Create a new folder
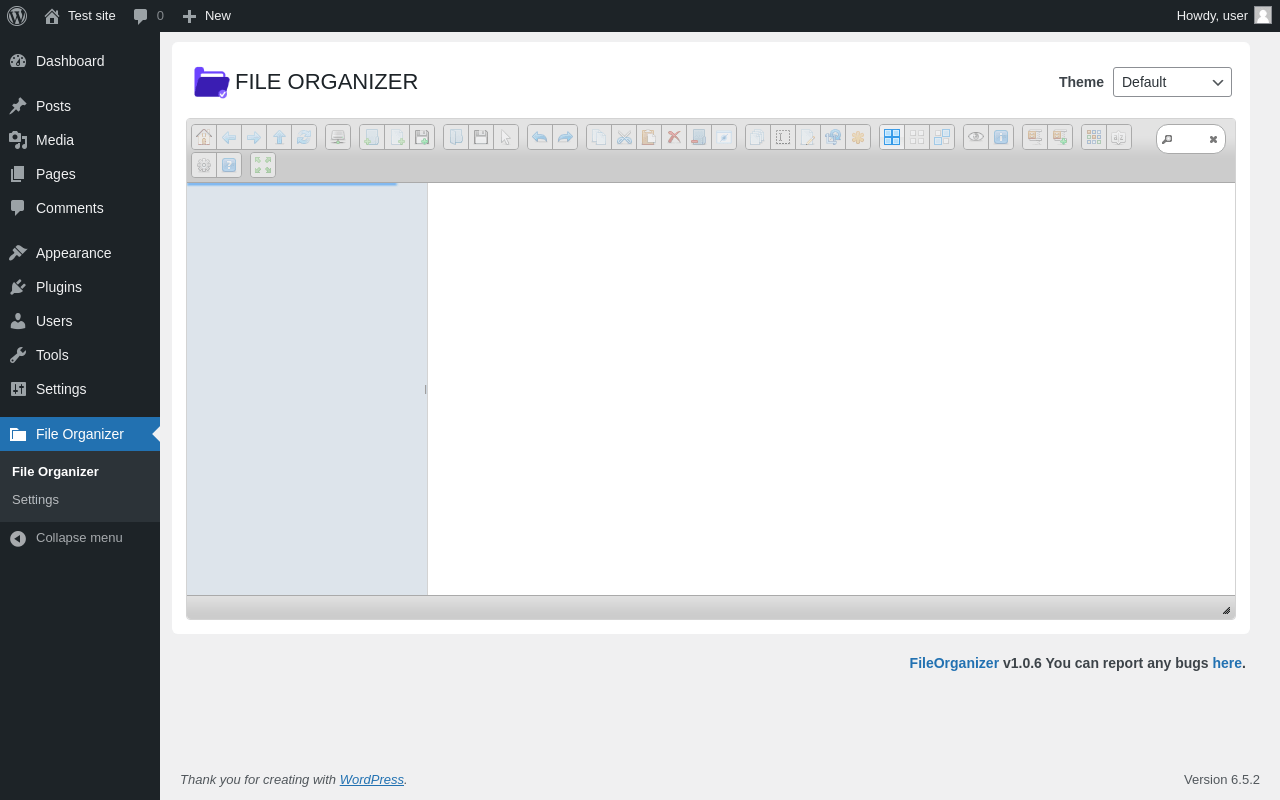Image resolution: width=1280 pixels, height=800 pixels. point(372,137)
